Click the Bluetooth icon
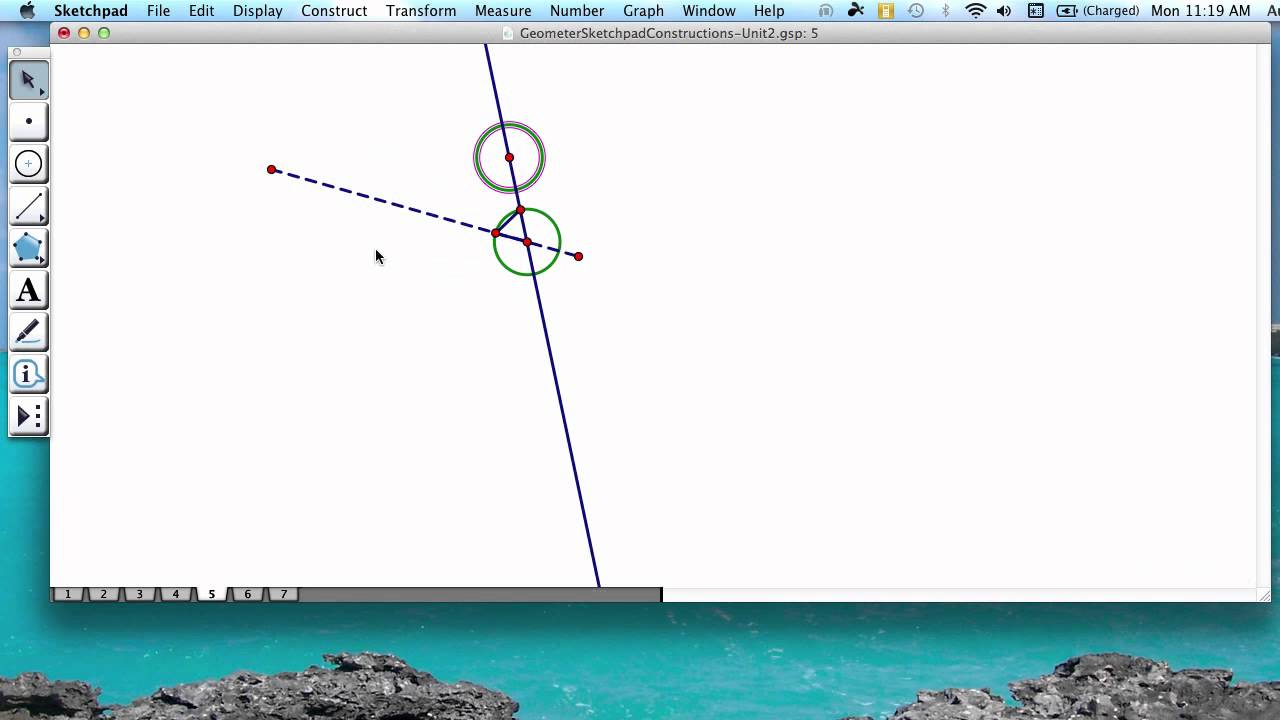 (946, 11)
